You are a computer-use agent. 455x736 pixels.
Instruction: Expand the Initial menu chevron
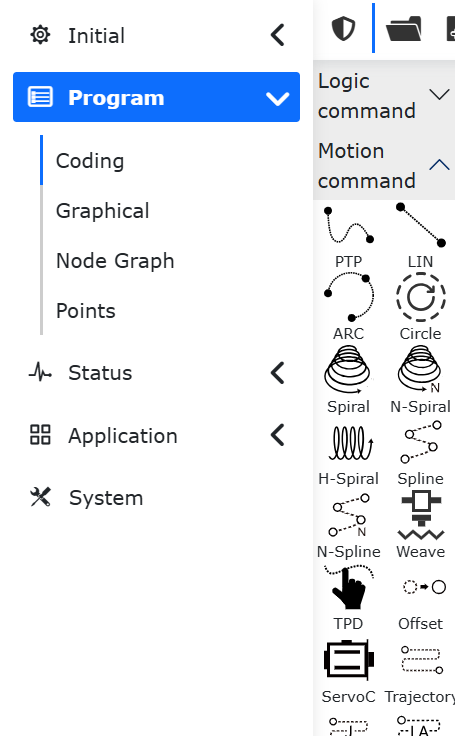(278, 35)
